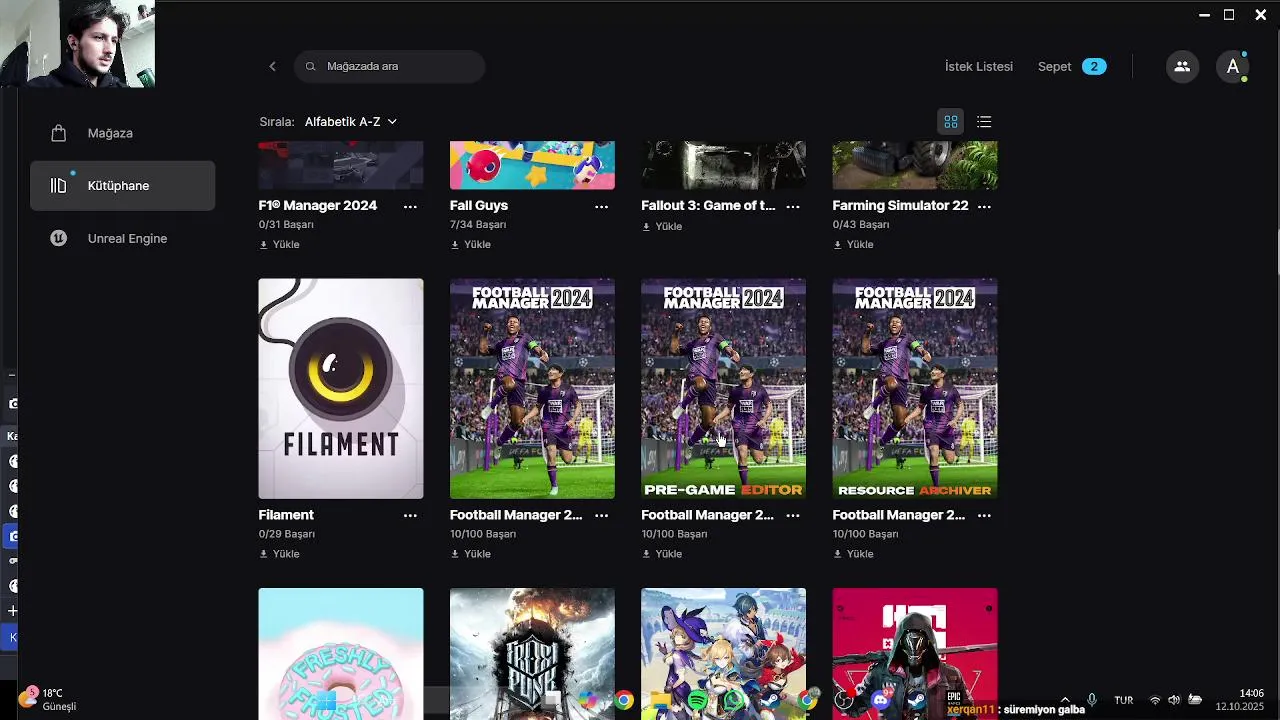Select Kütüphane in the sidebar
This screenshot has height=720, width=1280.
tap(122, 186)
